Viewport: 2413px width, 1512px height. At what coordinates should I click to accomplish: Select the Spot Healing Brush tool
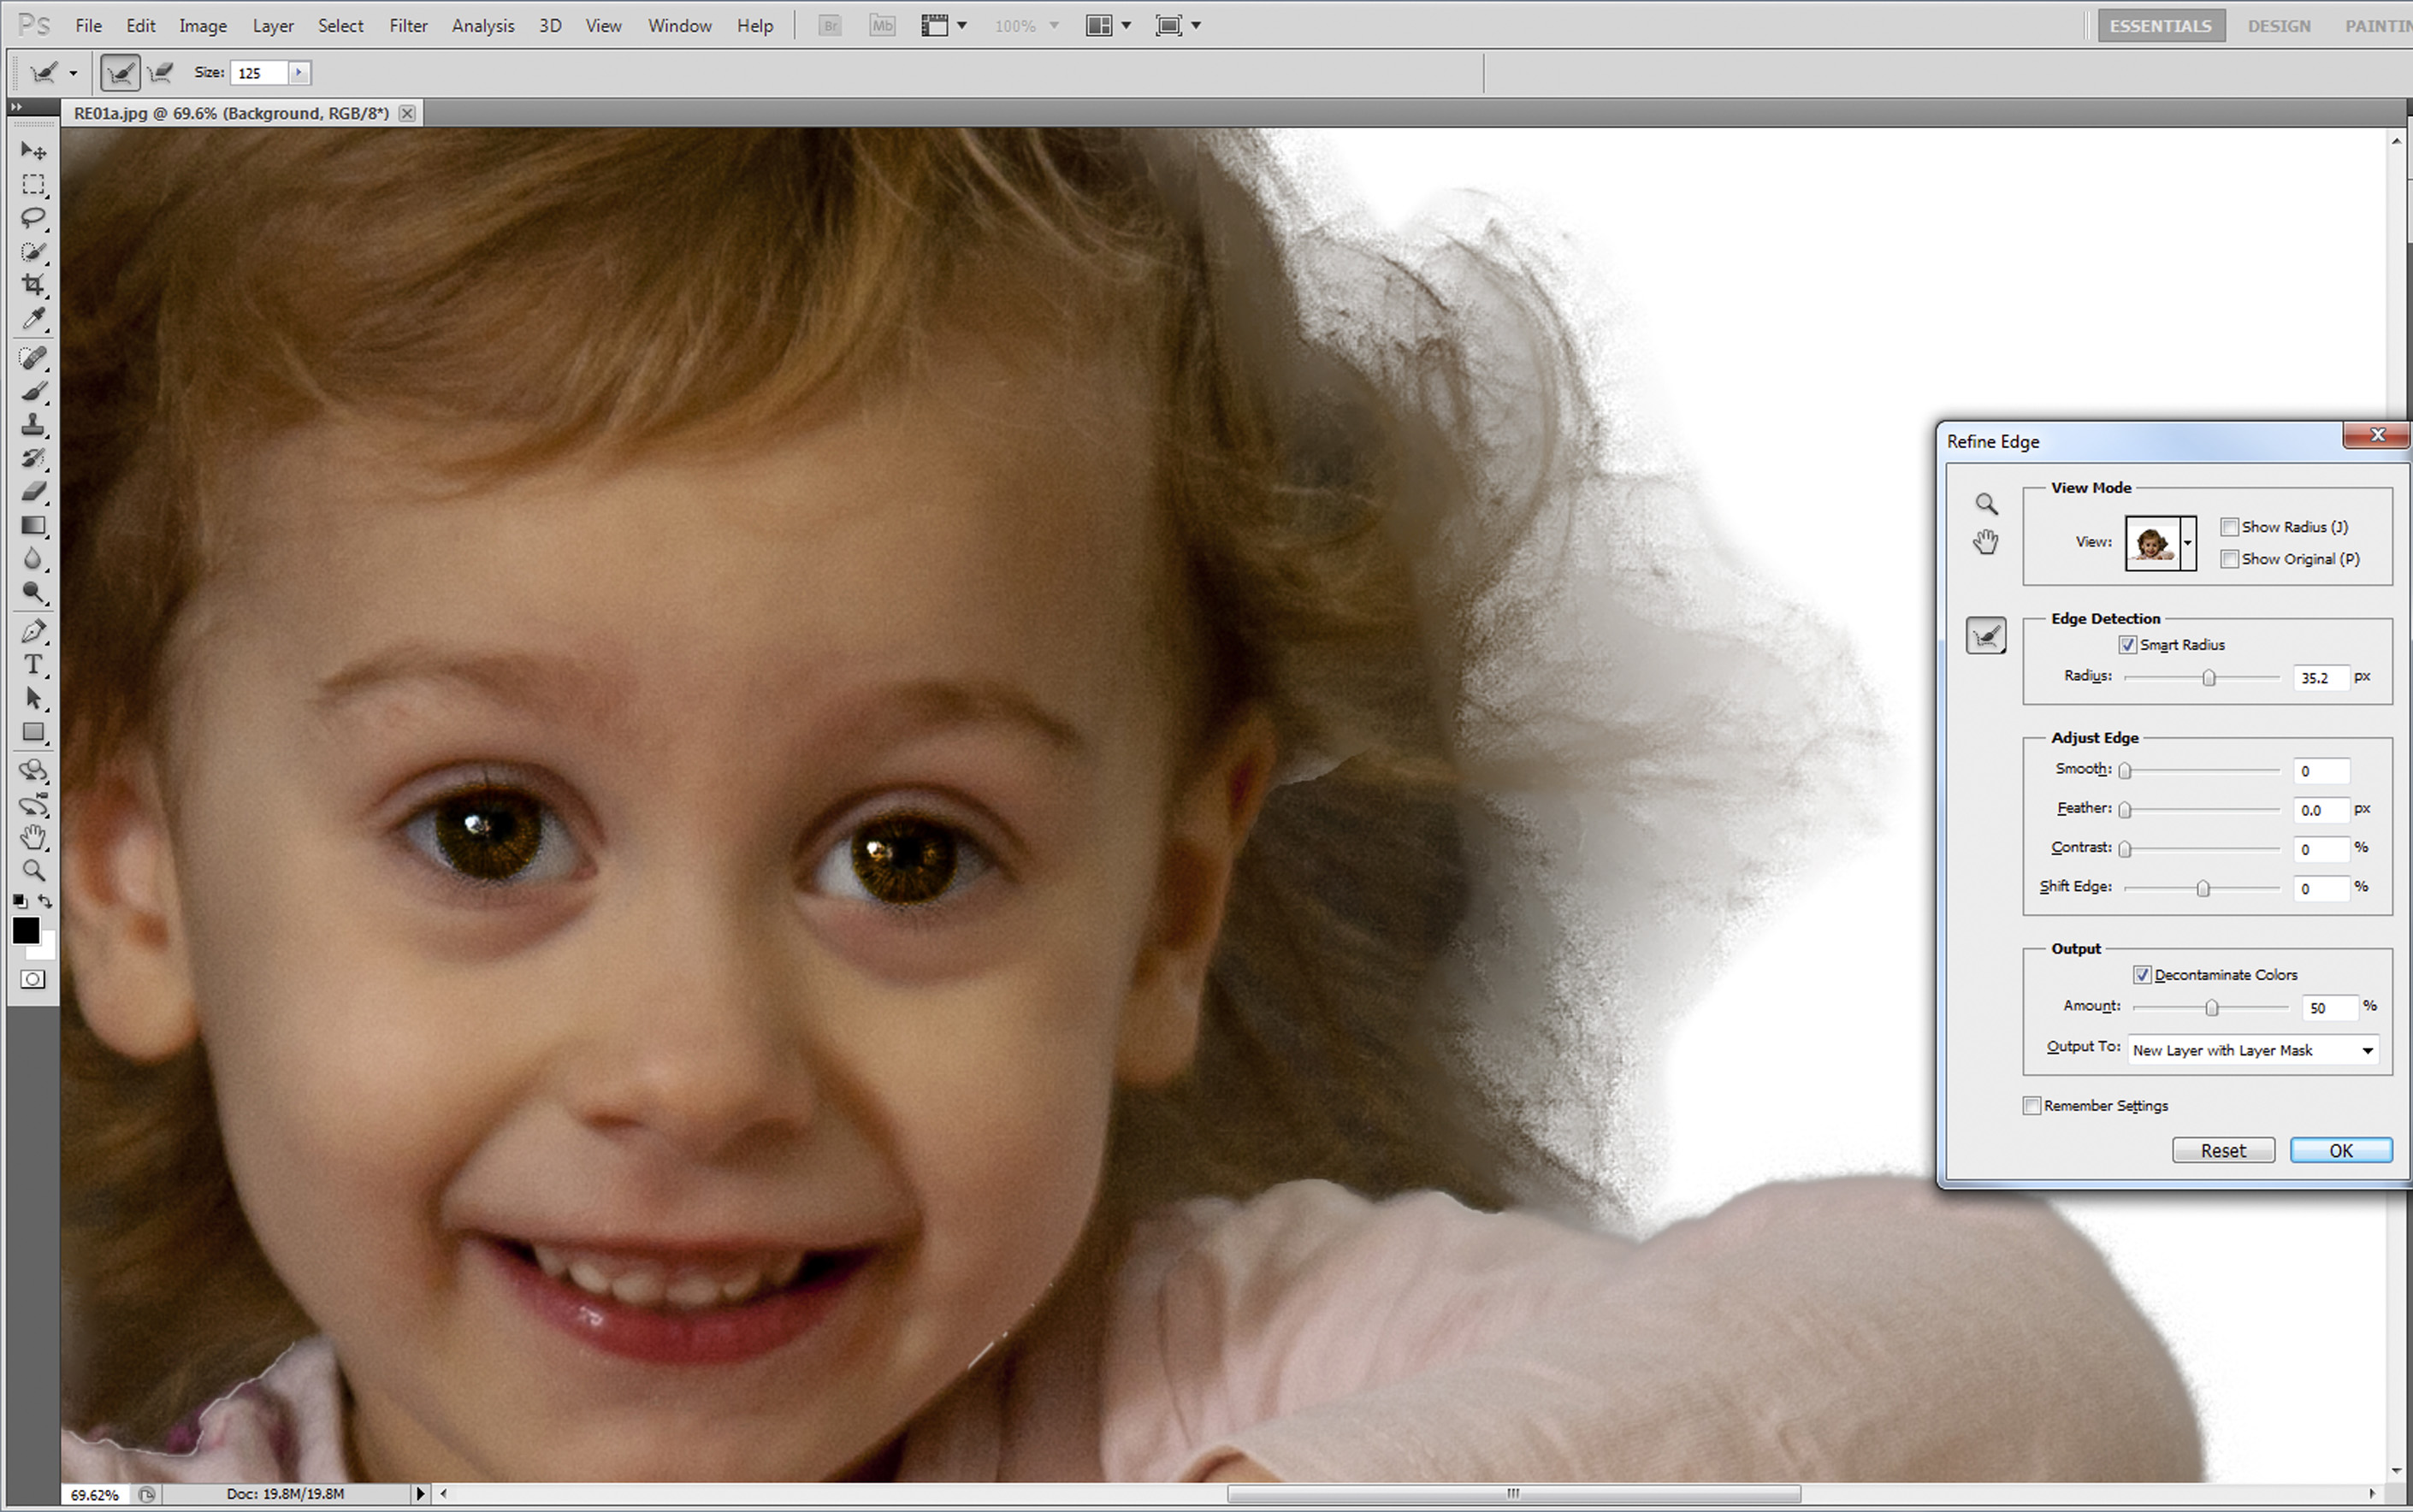tap(34, 358)
